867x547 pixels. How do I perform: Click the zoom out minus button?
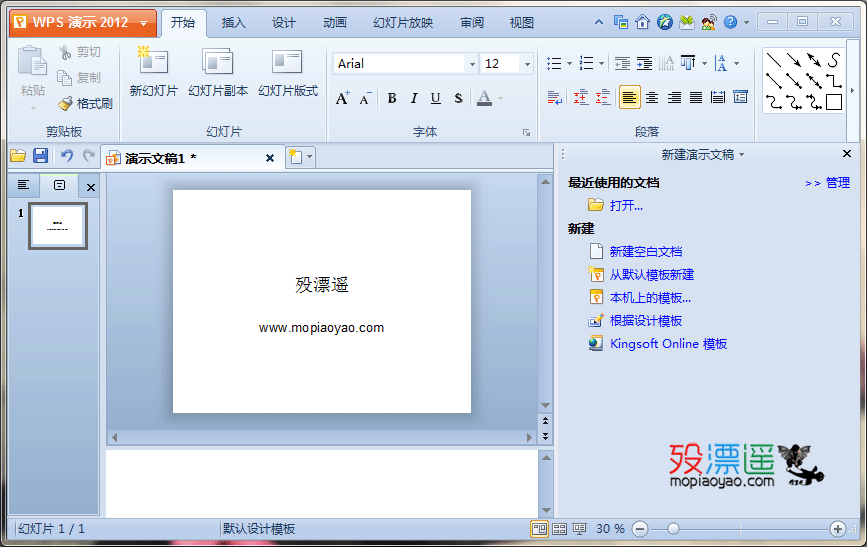click(640, 529)
